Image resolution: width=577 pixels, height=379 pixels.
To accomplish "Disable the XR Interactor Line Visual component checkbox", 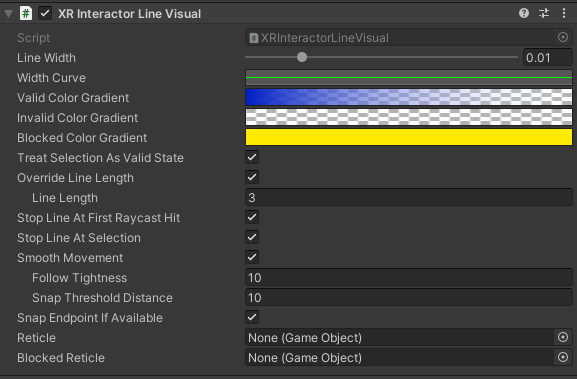I will click(x=45, y=14).
